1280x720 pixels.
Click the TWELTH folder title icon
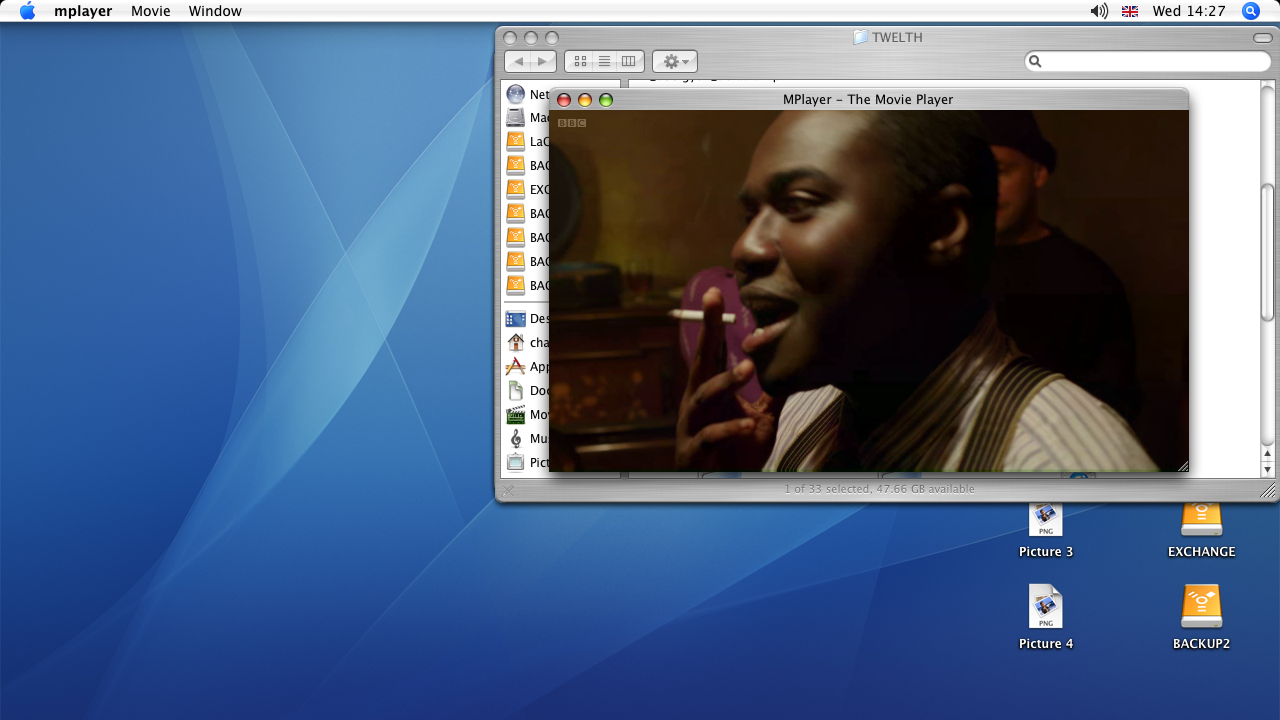[860, 37]
